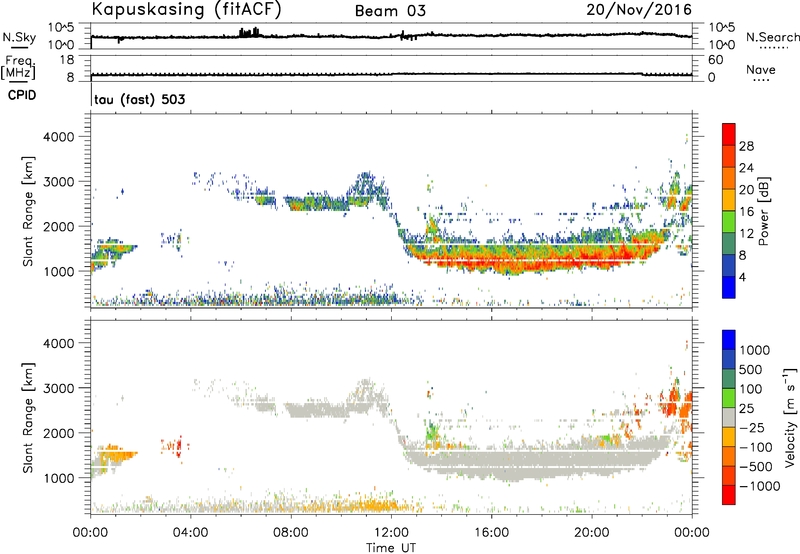The width and height of the screenshot is (800, 554).
Task: Click the "4000" tick in the velocity panel
Action: [x=58, y=343]
